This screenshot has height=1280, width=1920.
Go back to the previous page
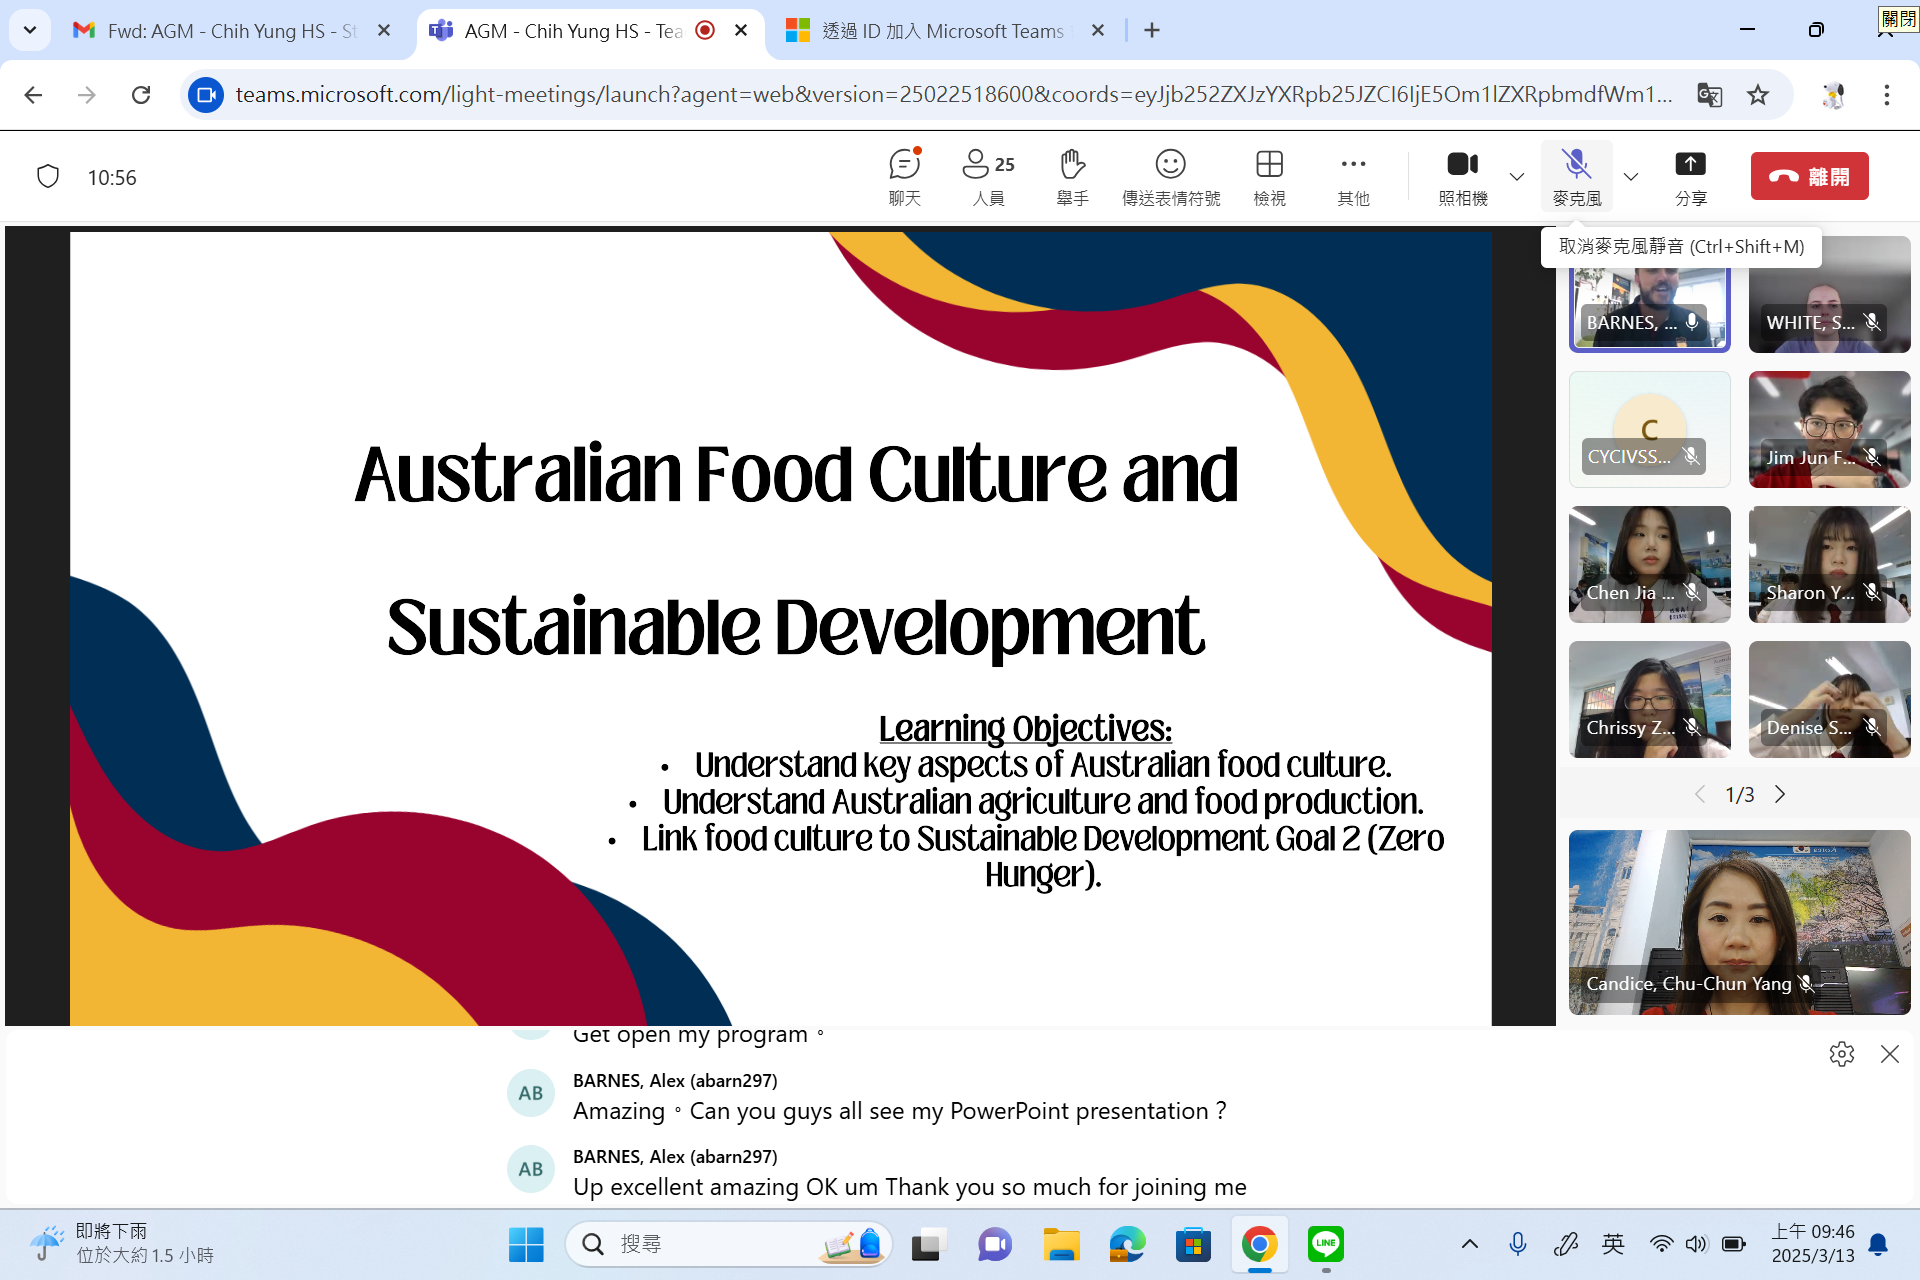33,95
